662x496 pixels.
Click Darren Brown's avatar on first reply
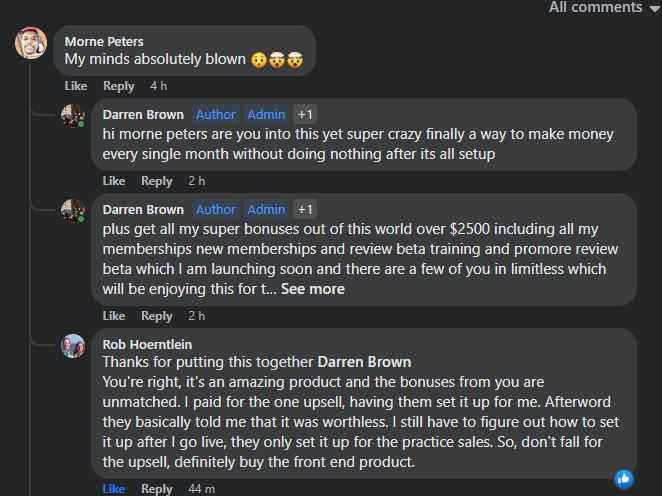click(72, 115)
